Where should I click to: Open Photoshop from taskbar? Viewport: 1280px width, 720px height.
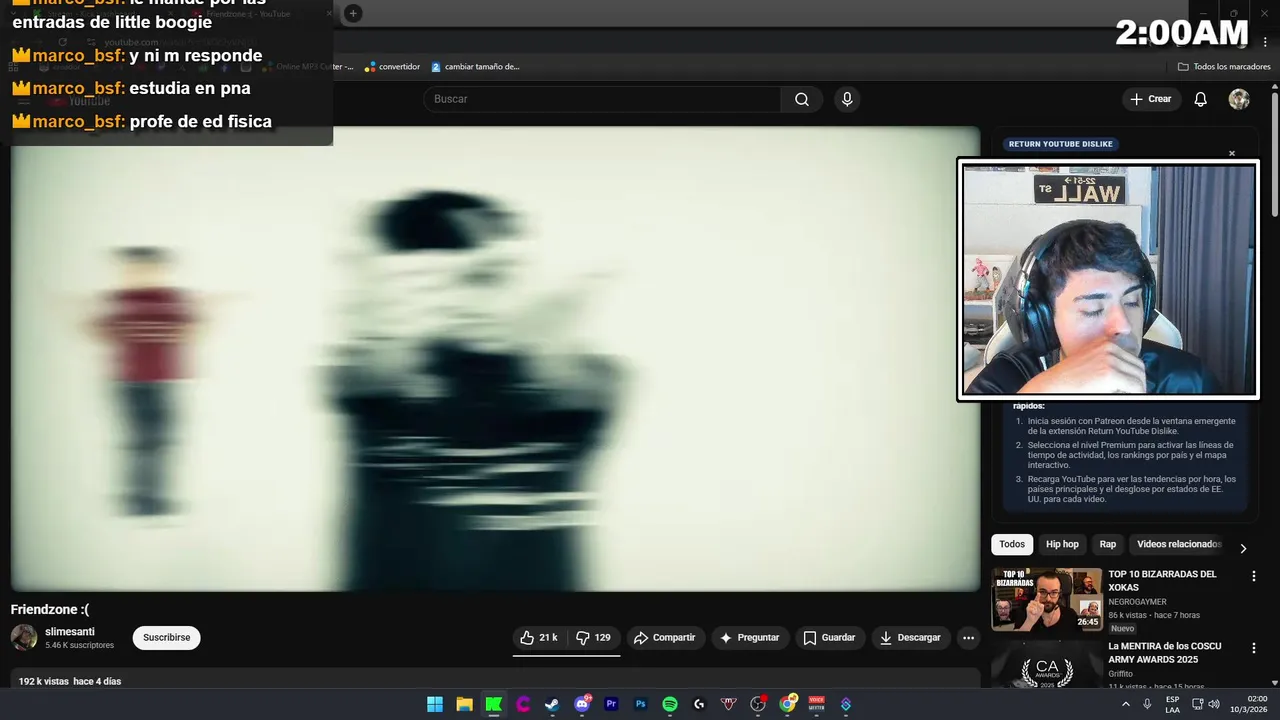[640, 704]
